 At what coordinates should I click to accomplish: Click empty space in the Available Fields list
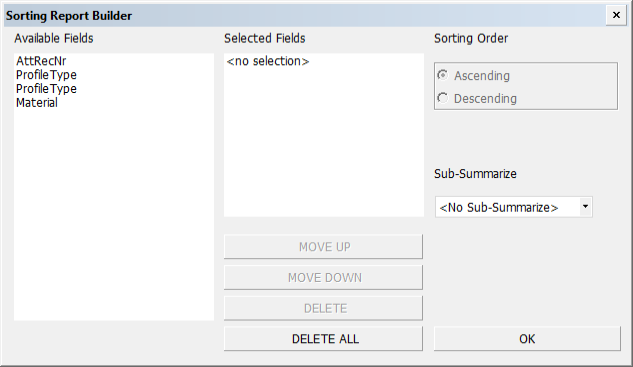[114, 214]
